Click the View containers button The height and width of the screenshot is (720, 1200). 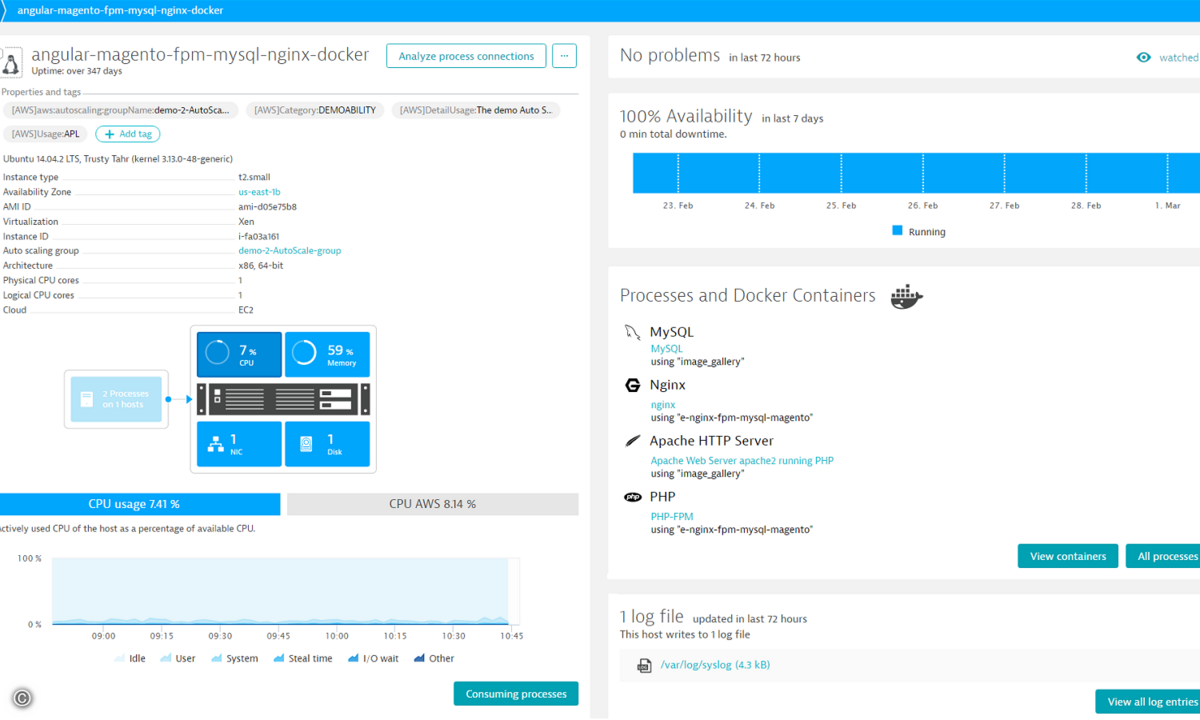[1068, 556]
